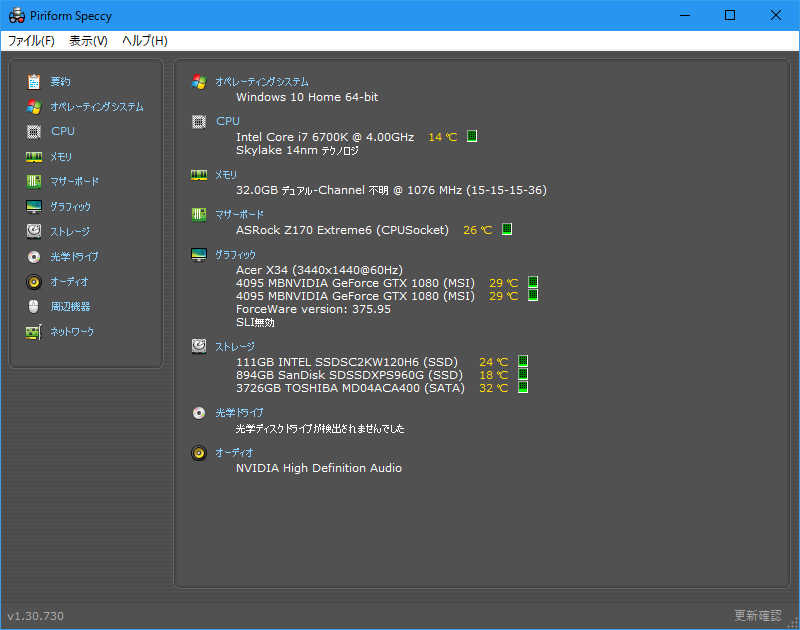Click temperature icon next to INTEL SSD 24 ℃

click(x=523, y=361)
